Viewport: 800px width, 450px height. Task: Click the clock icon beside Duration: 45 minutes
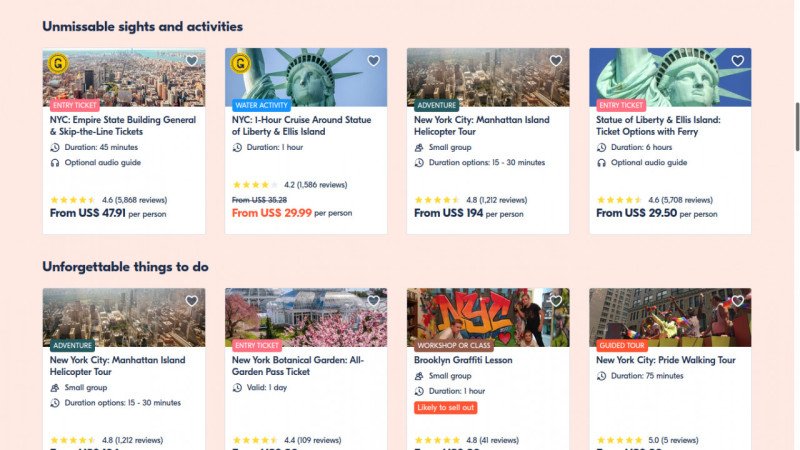point(56,147)
